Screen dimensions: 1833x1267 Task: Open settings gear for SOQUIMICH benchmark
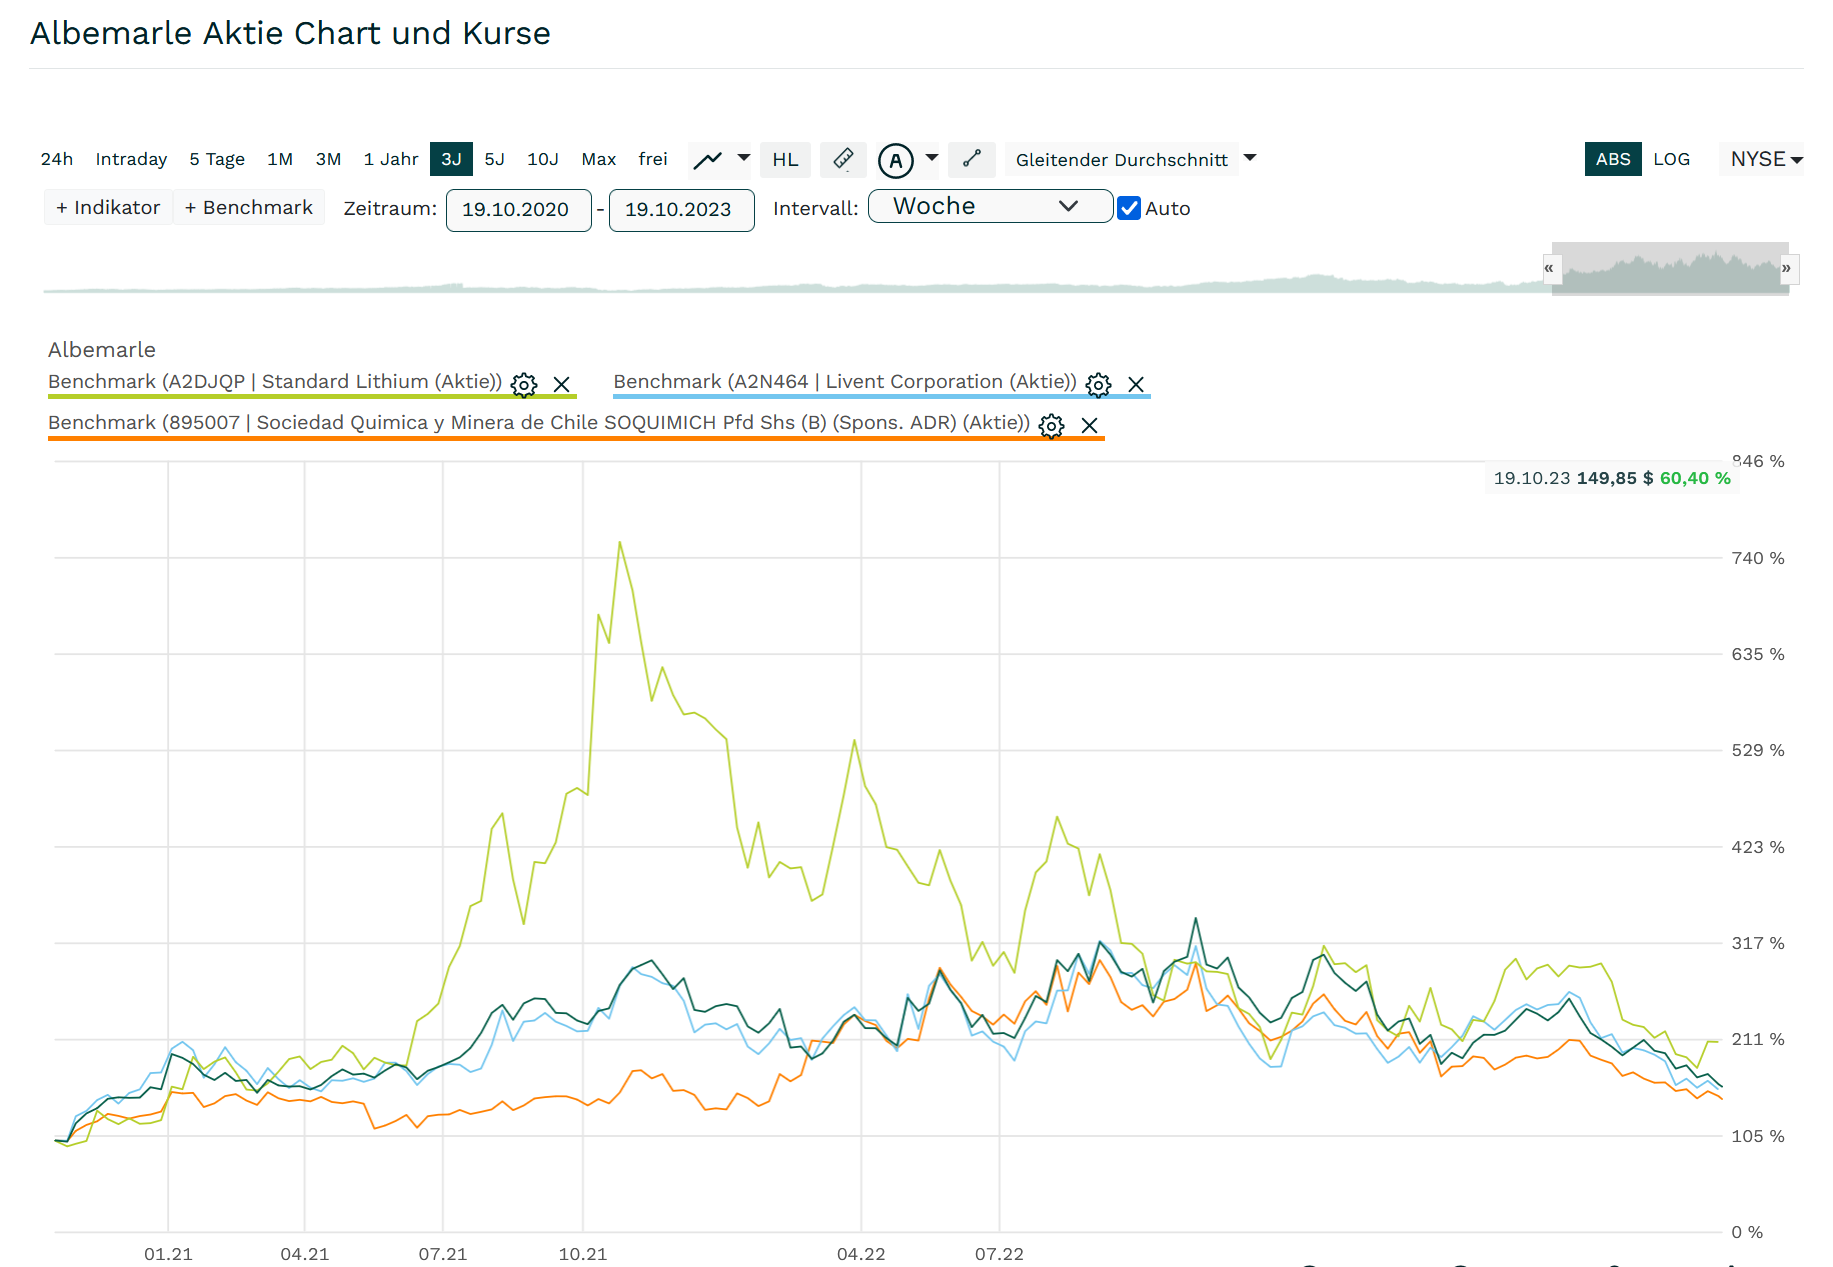pyautogui.click(x=1051, y=426)
